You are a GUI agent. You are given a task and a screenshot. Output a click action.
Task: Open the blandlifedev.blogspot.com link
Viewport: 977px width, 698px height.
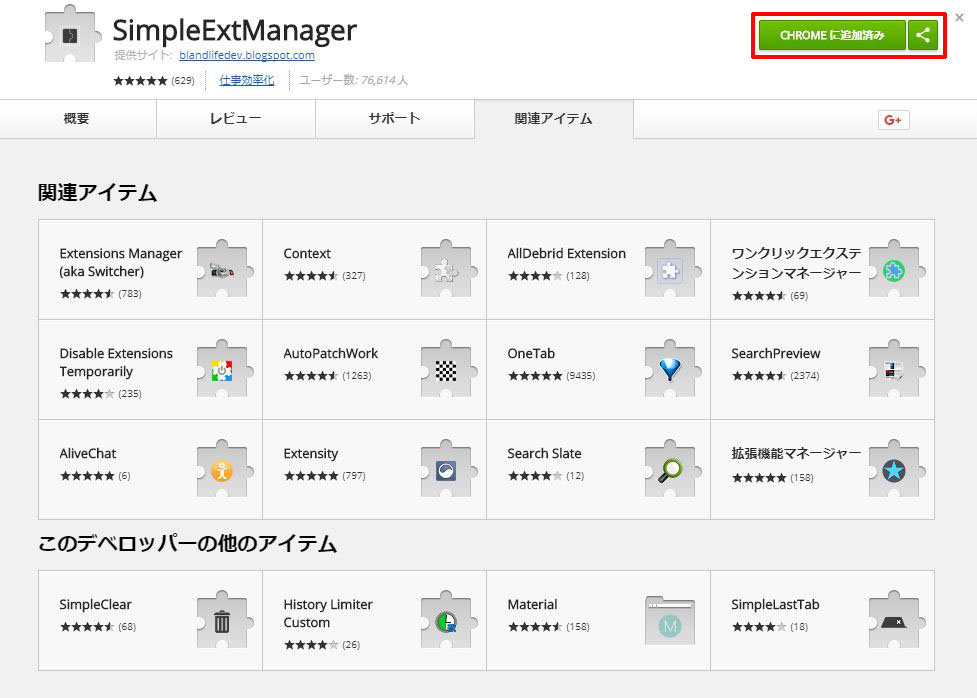pos(247,55)
